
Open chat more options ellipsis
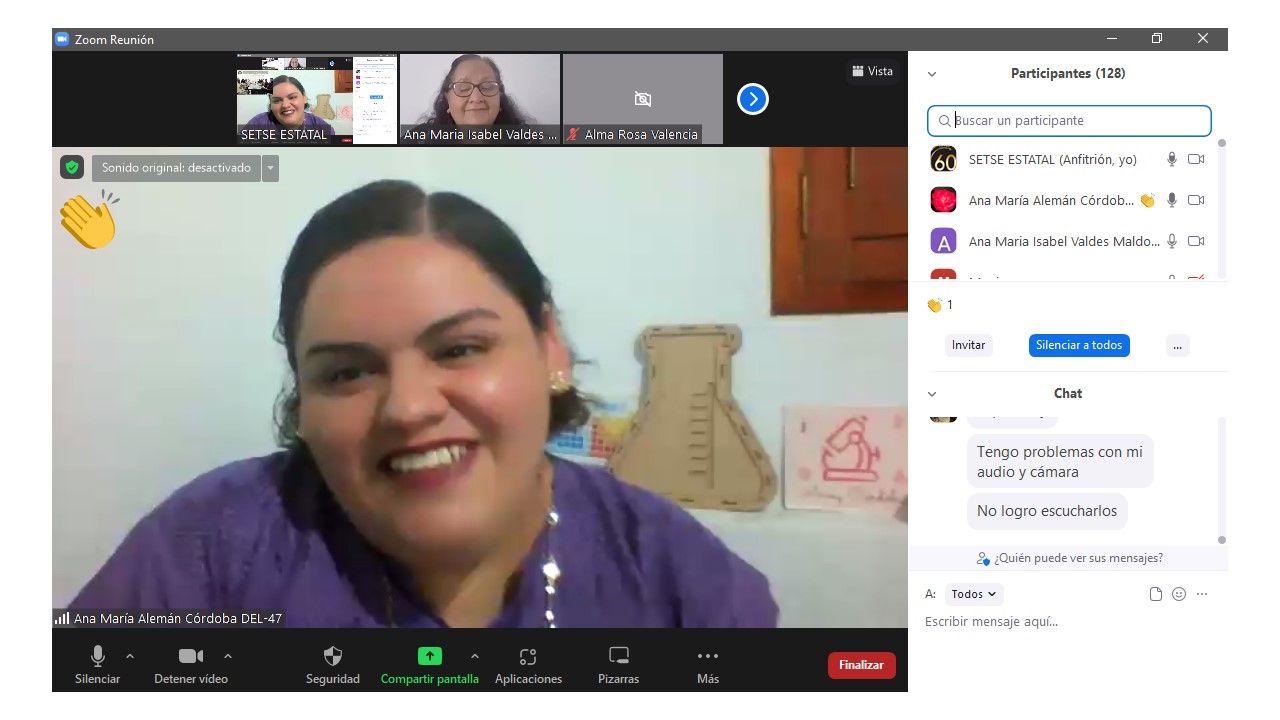pos(1202,594)
